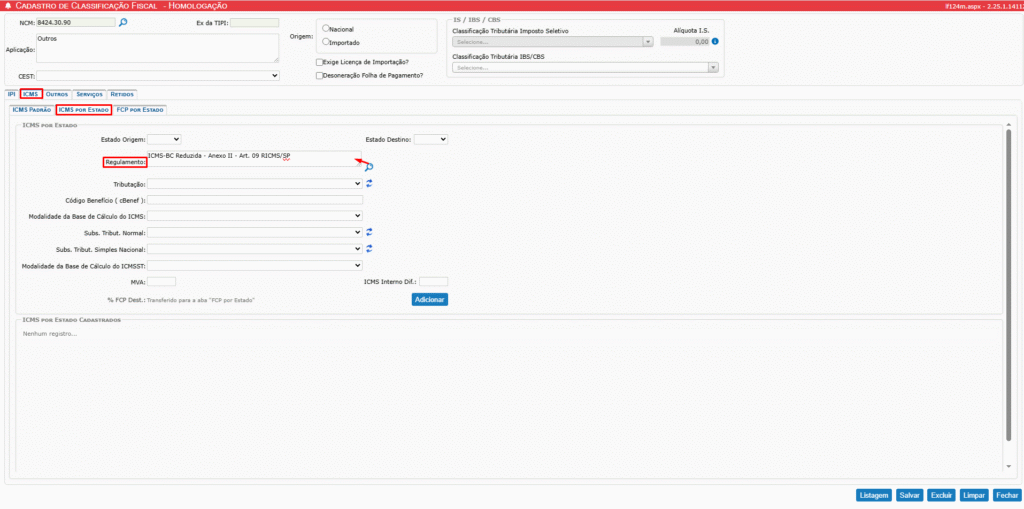Click refresh icon beside Subs. Tribut. Simples Nacional
The image size is (1024, 509).
pos(369,248)
